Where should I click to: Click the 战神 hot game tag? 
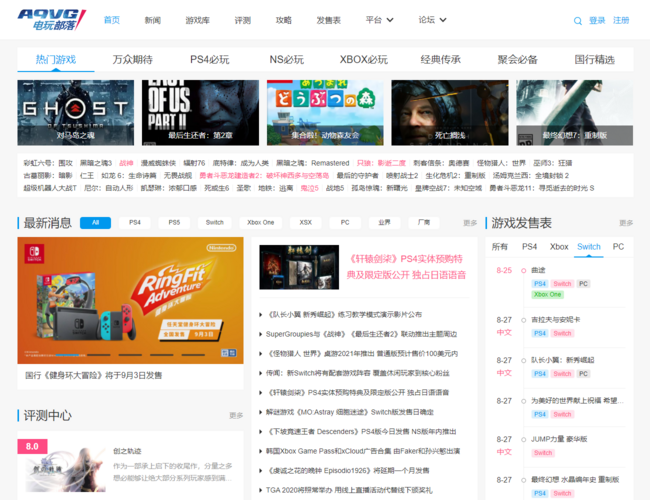click(126, 163)
